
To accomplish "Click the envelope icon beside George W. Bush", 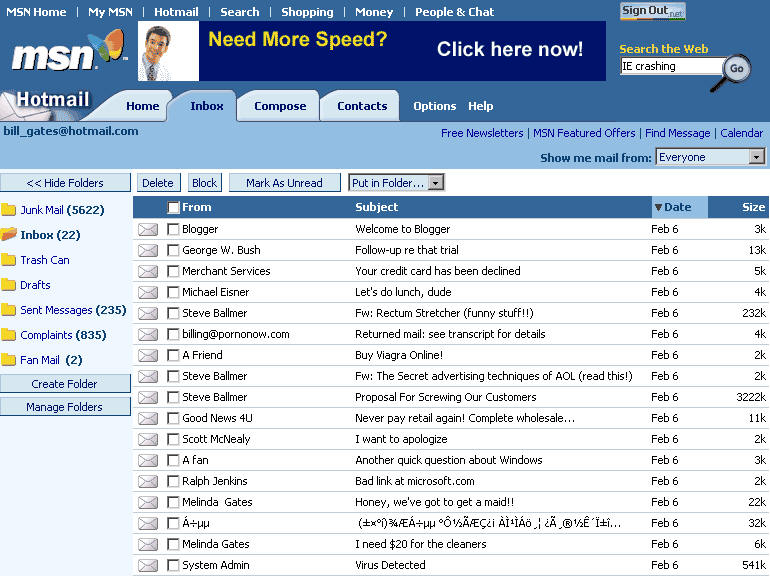I will click(148, 250).
